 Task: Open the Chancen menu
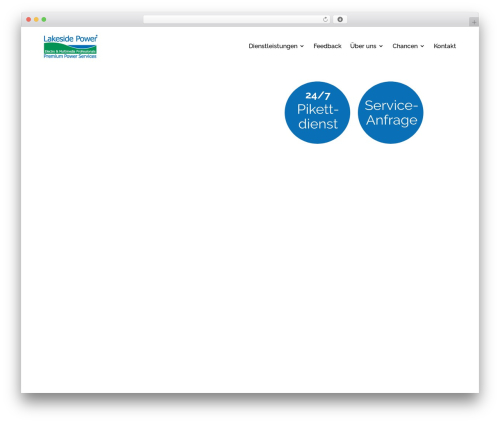click(x=405, y=46)
